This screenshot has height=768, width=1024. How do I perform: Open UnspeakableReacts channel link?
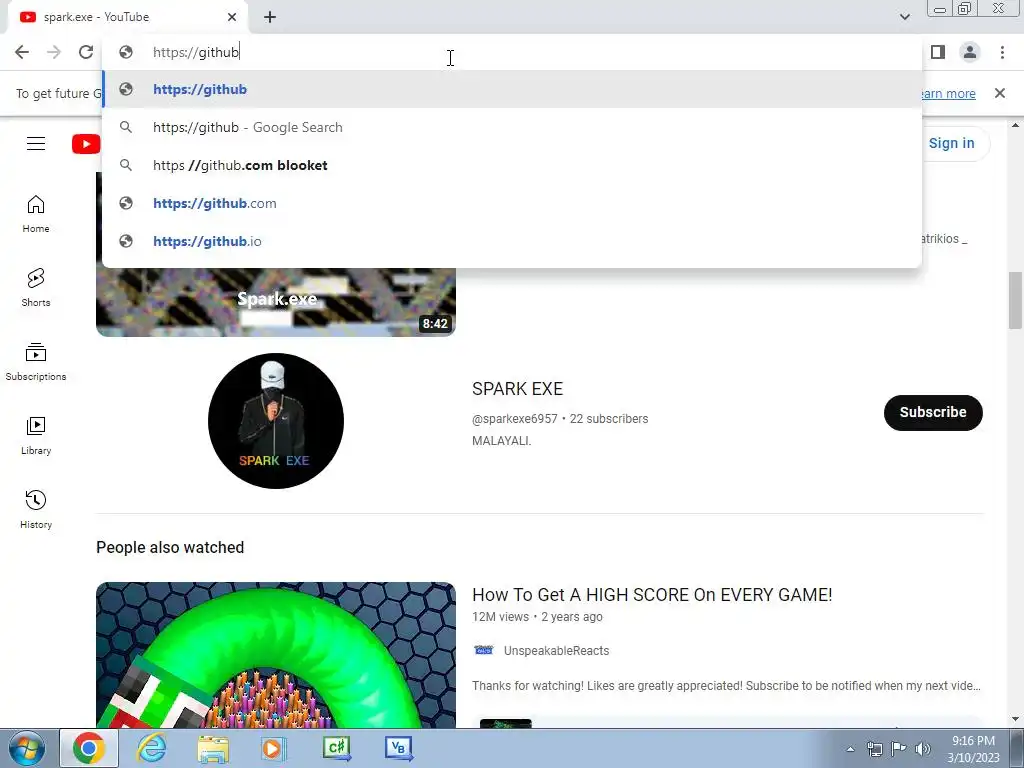point(556,650)
